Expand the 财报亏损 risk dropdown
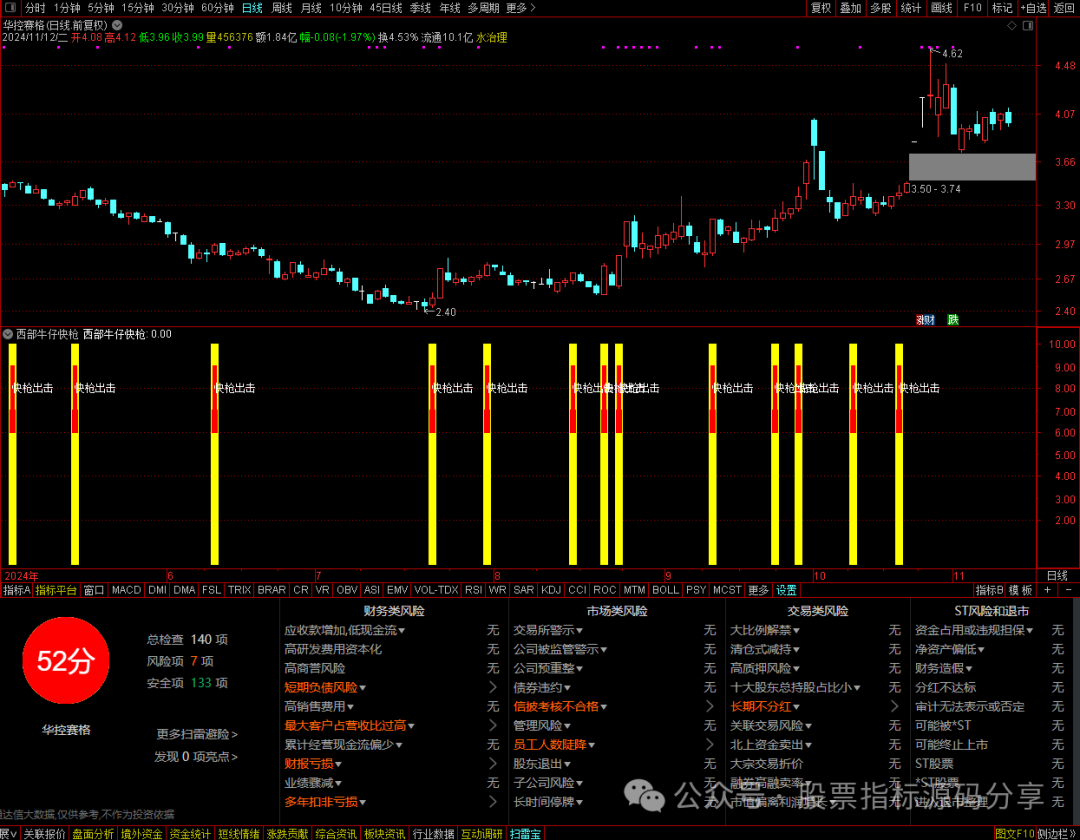Image resolution: width=1080 pixels, height=840 pixels. 313,764
